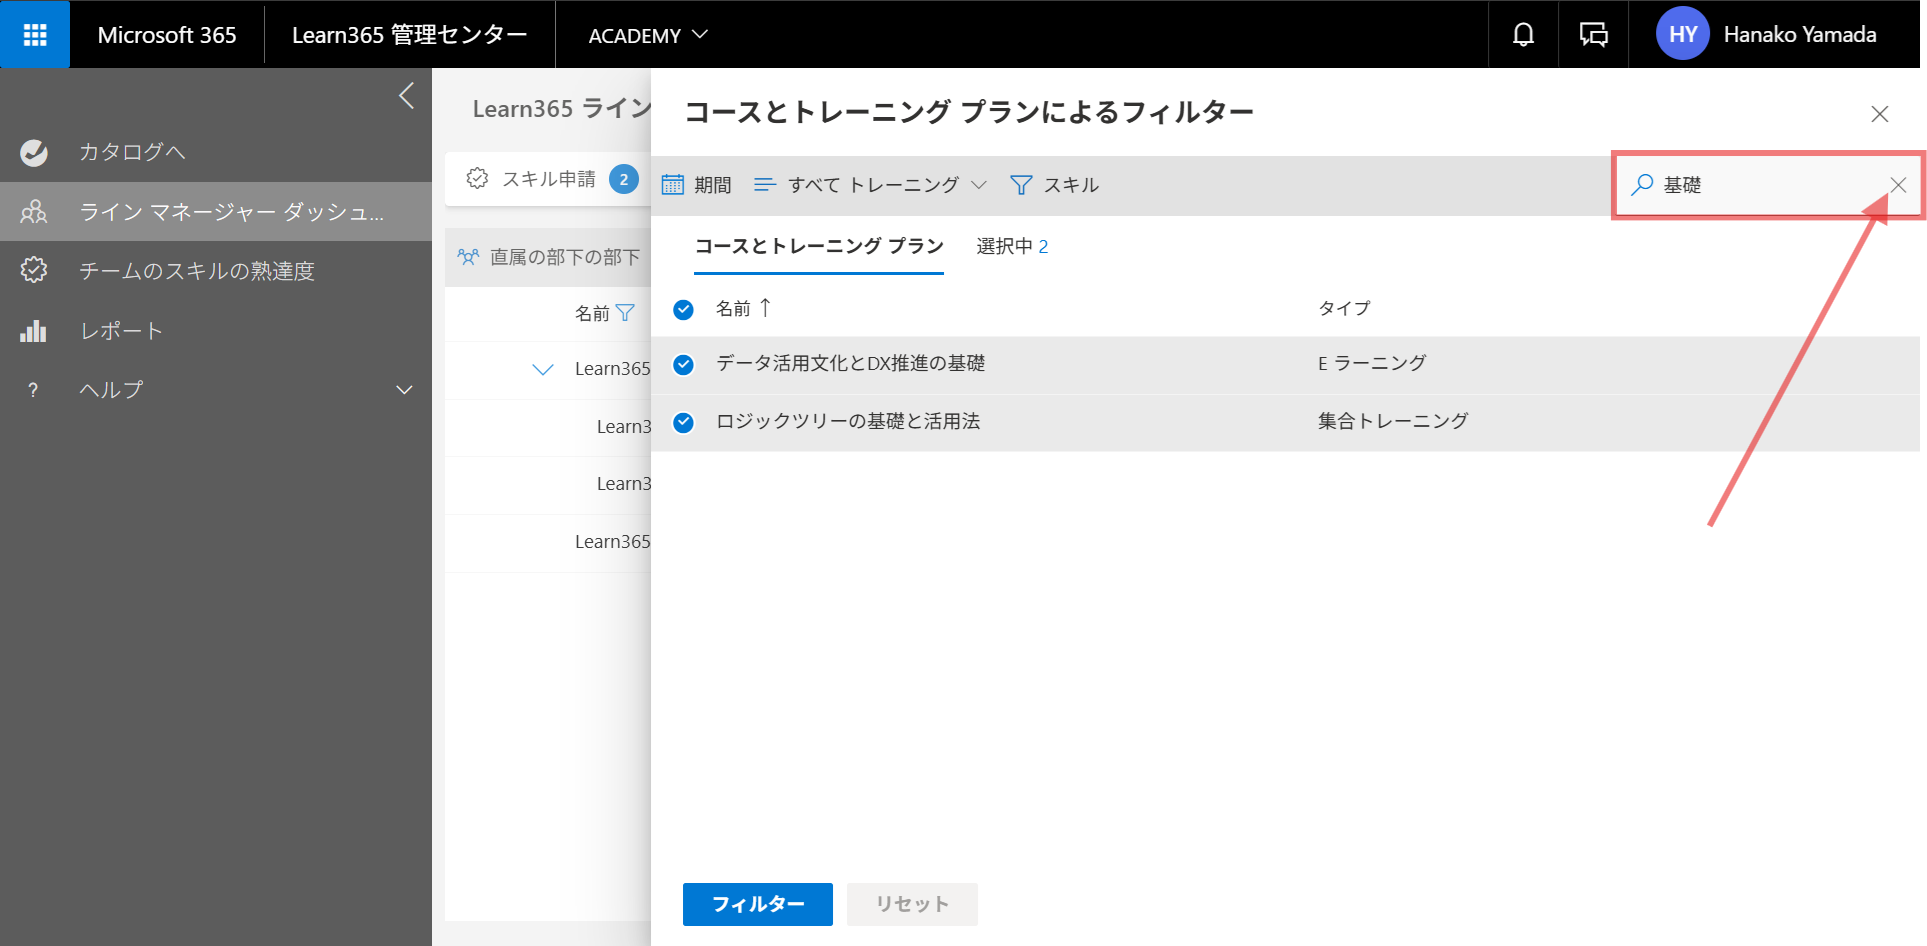Open ライン マネージャー ダッシュボード menu item
This screenshot has height=946, width=1927.
(x=216, y=212)
